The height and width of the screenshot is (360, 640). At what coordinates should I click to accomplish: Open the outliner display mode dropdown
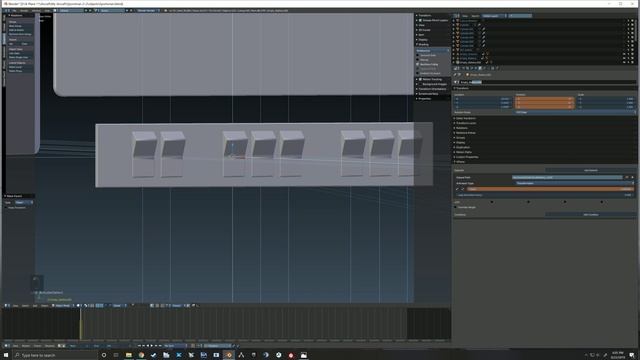[493, 16]
